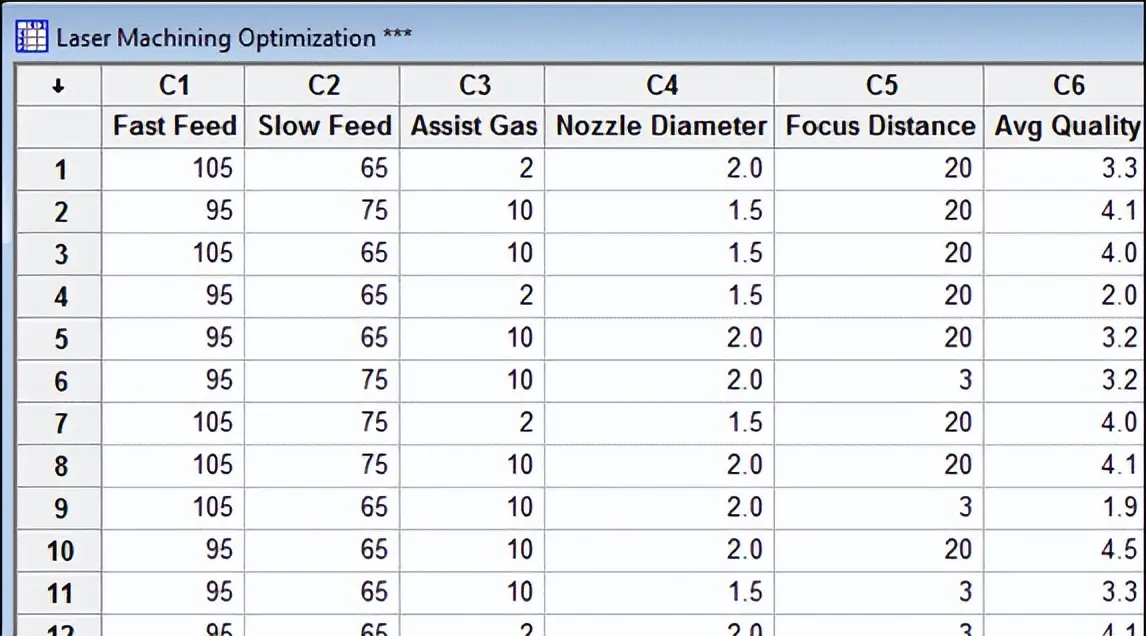Select row header 1
The image size is (1146, 636).
pos(59,170)
